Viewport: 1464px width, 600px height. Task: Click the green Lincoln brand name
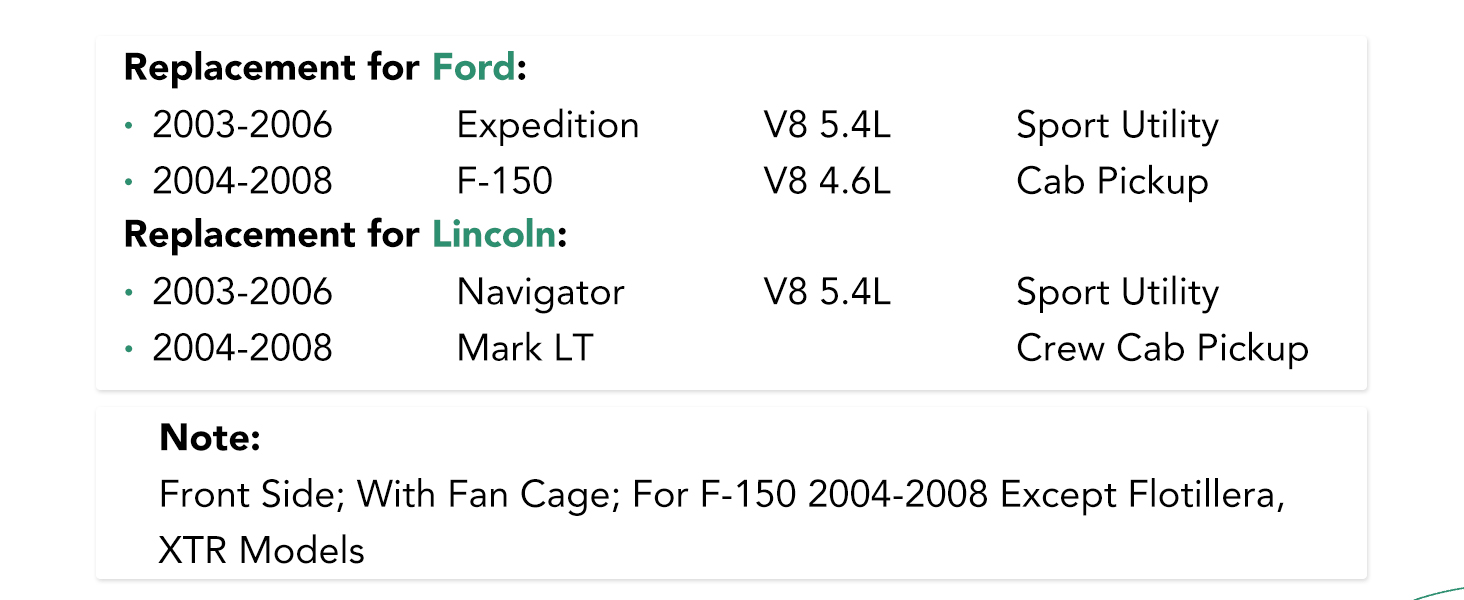coord(495,234)
